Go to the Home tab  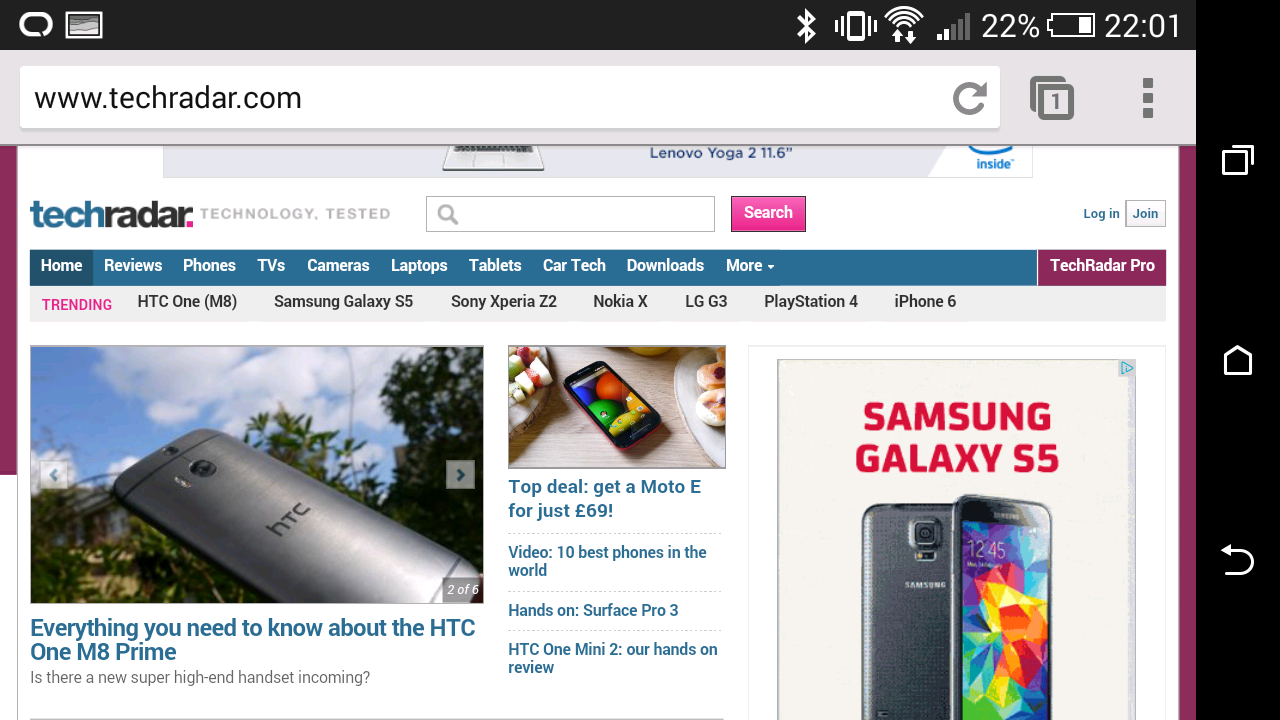tap(61, 266)
